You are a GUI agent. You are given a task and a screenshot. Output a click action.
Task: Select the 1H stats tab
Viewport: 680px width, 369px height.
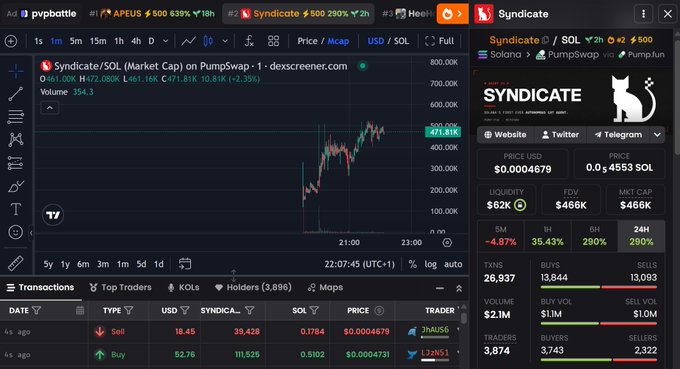[547, 236]
